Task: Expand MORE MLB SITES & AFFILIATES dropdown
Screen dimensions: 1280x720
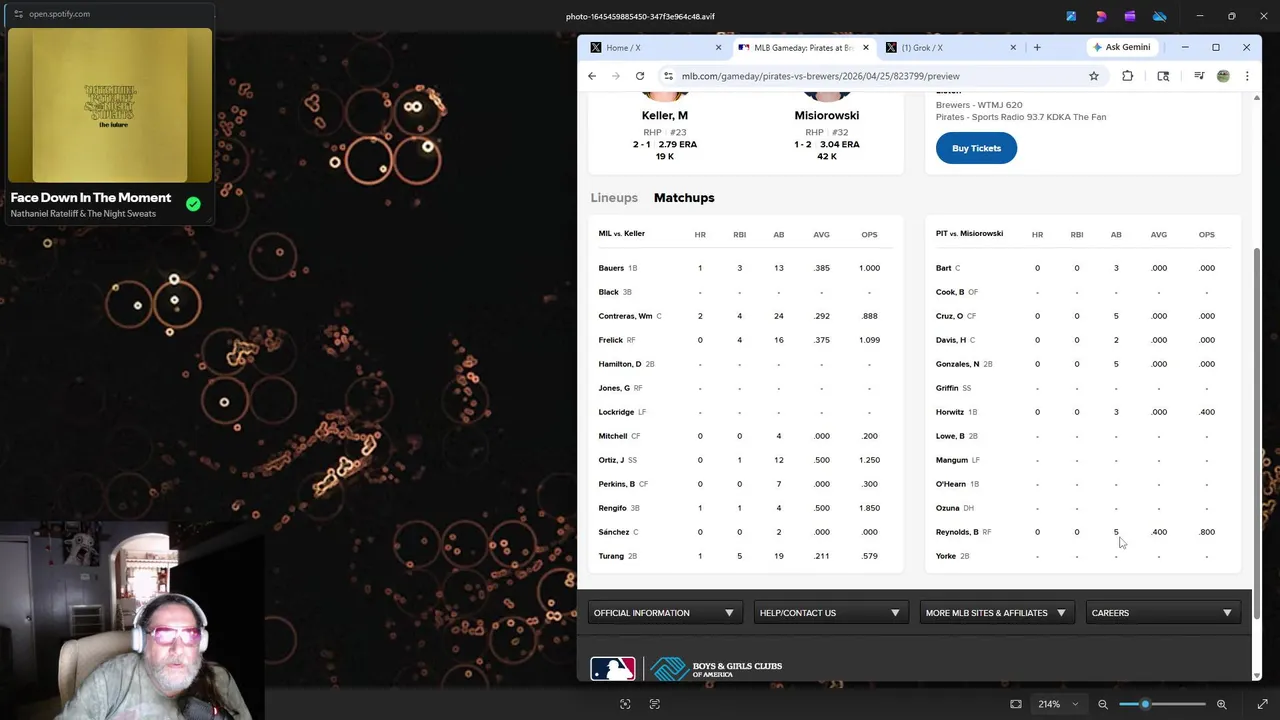Action: click(x=995, y=613)
